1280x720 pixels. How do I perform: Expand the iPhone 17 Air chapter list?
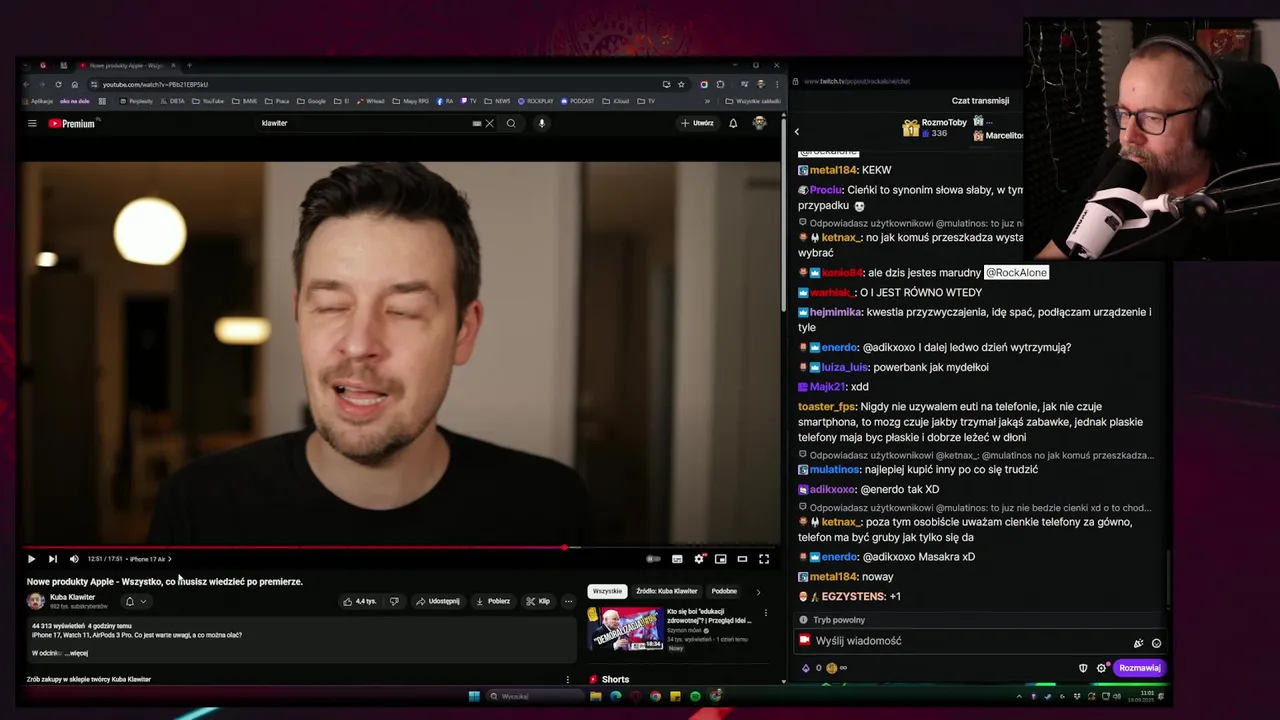click(151, 559)
